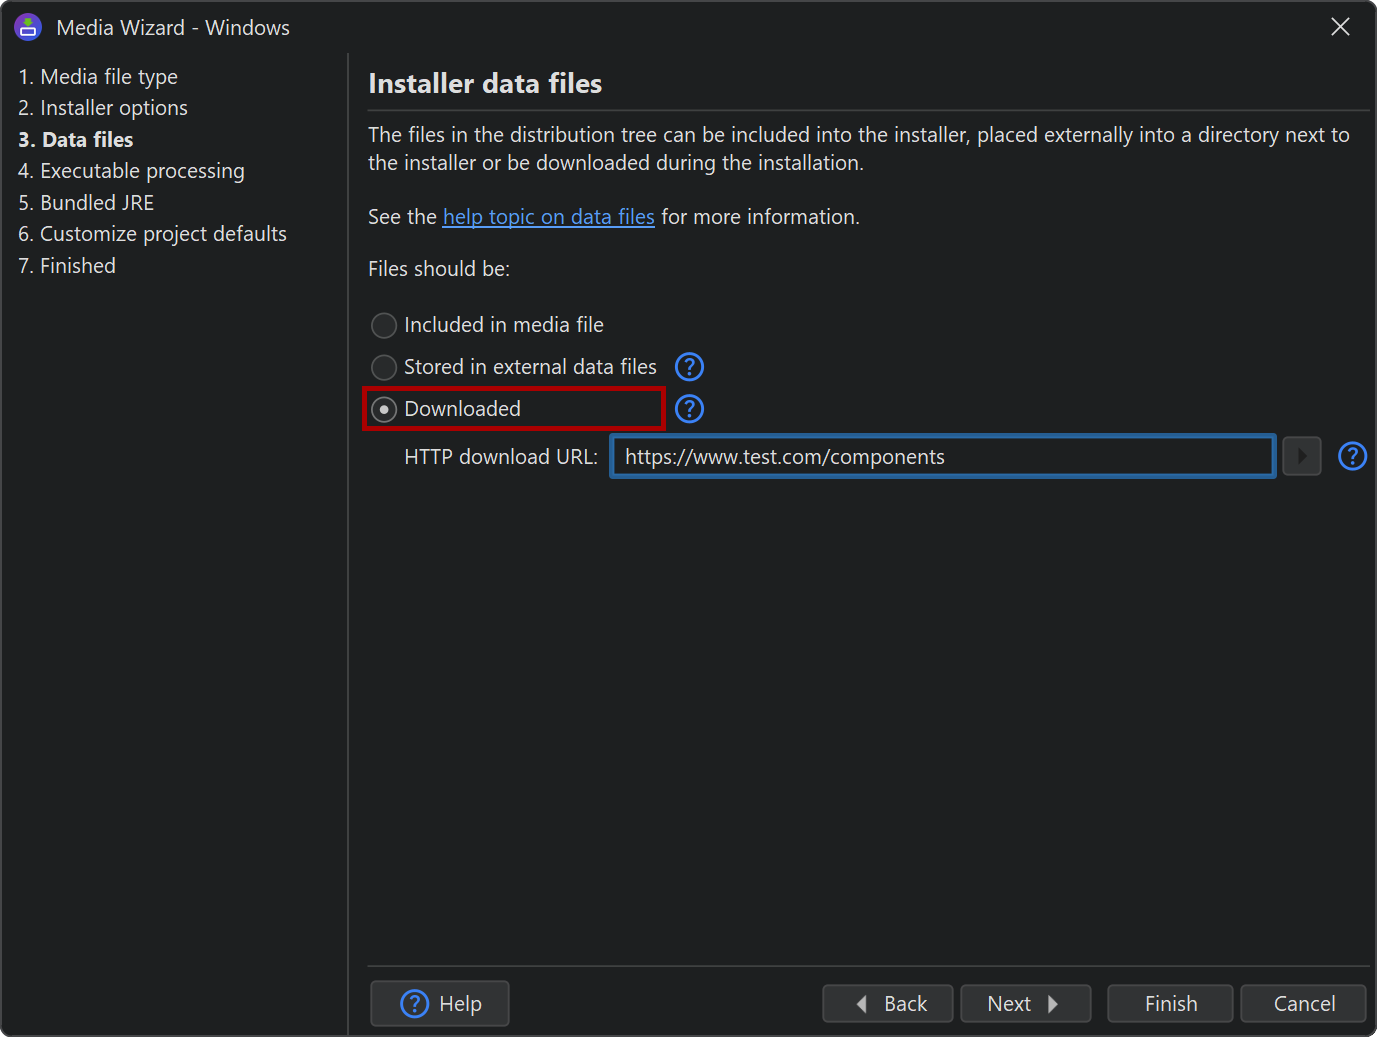
Task: Click the Help button
Action: coord(440,1003)
